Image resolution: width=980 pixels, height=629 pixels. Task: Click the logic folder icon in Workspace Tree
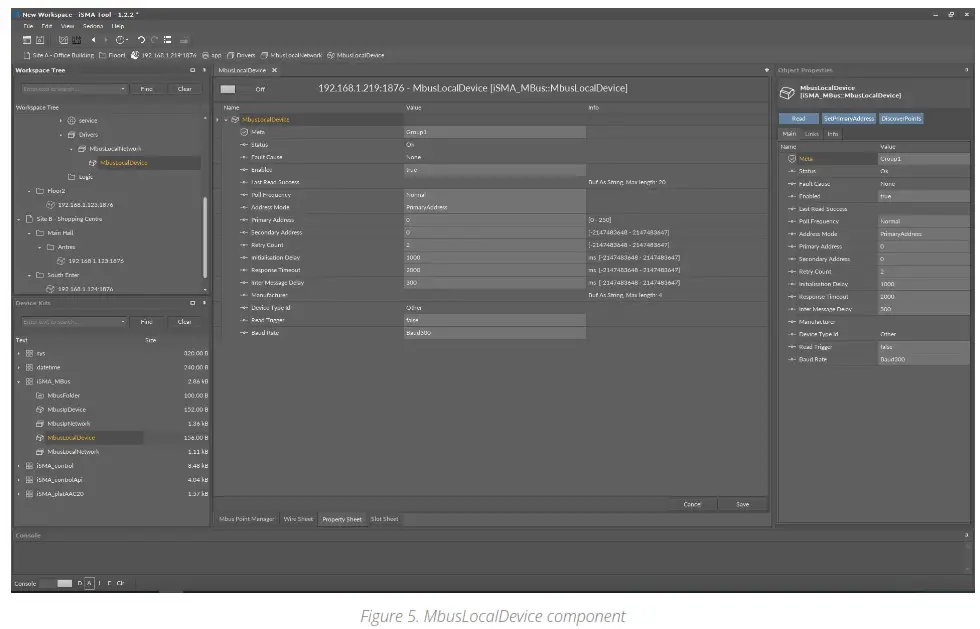pyautogui.click(x=71, y=177)
